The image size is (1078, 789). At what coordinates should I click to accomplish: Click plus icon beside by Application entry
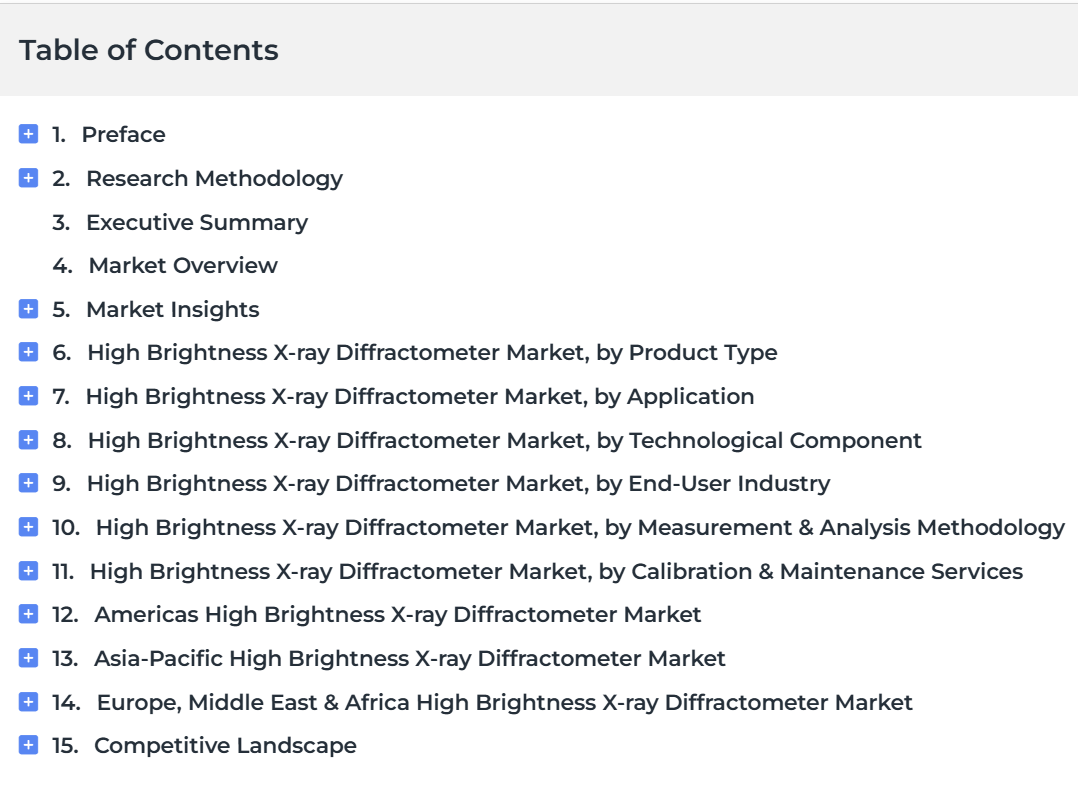[x=28, y=396]
